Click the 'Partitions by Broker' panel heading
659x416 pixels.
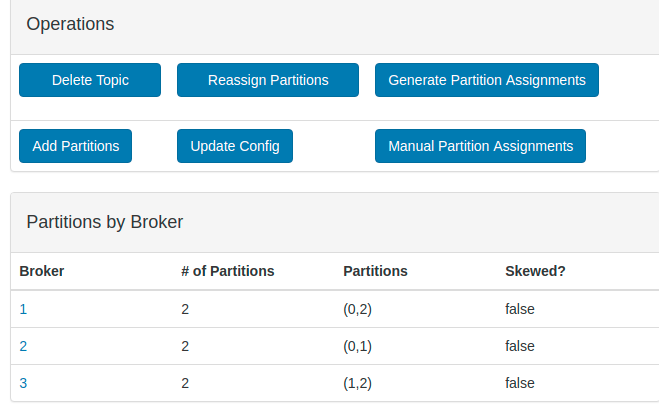coord(105,222)
